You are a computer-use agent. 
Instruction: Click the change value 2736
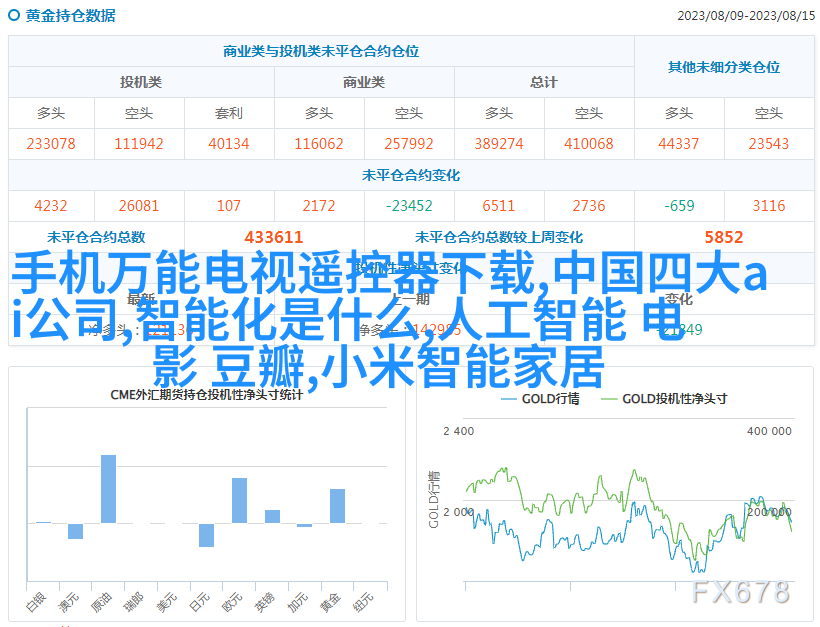tap(589, 206)
